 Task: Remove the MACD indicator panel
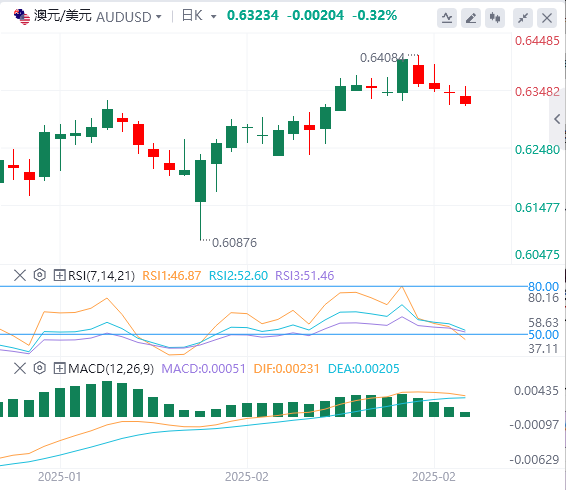(20, 369)
